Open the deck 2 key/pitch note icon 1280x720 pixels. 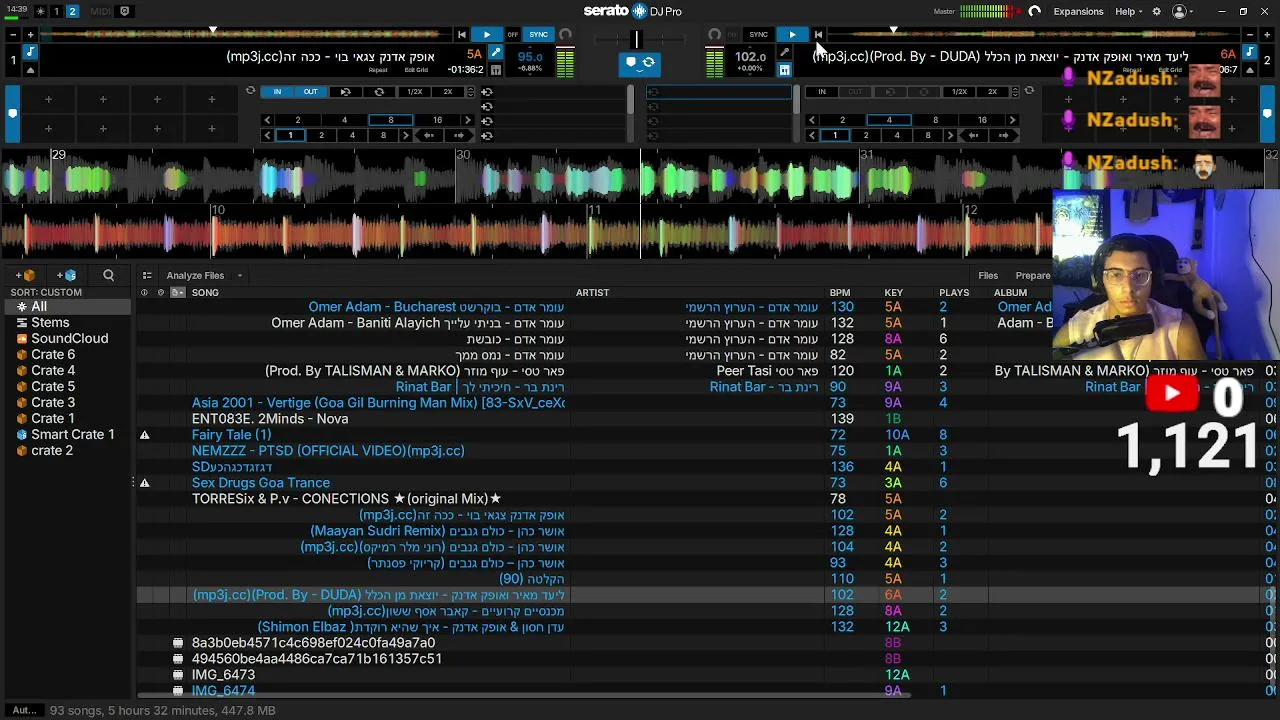[x=1250, y=51]
